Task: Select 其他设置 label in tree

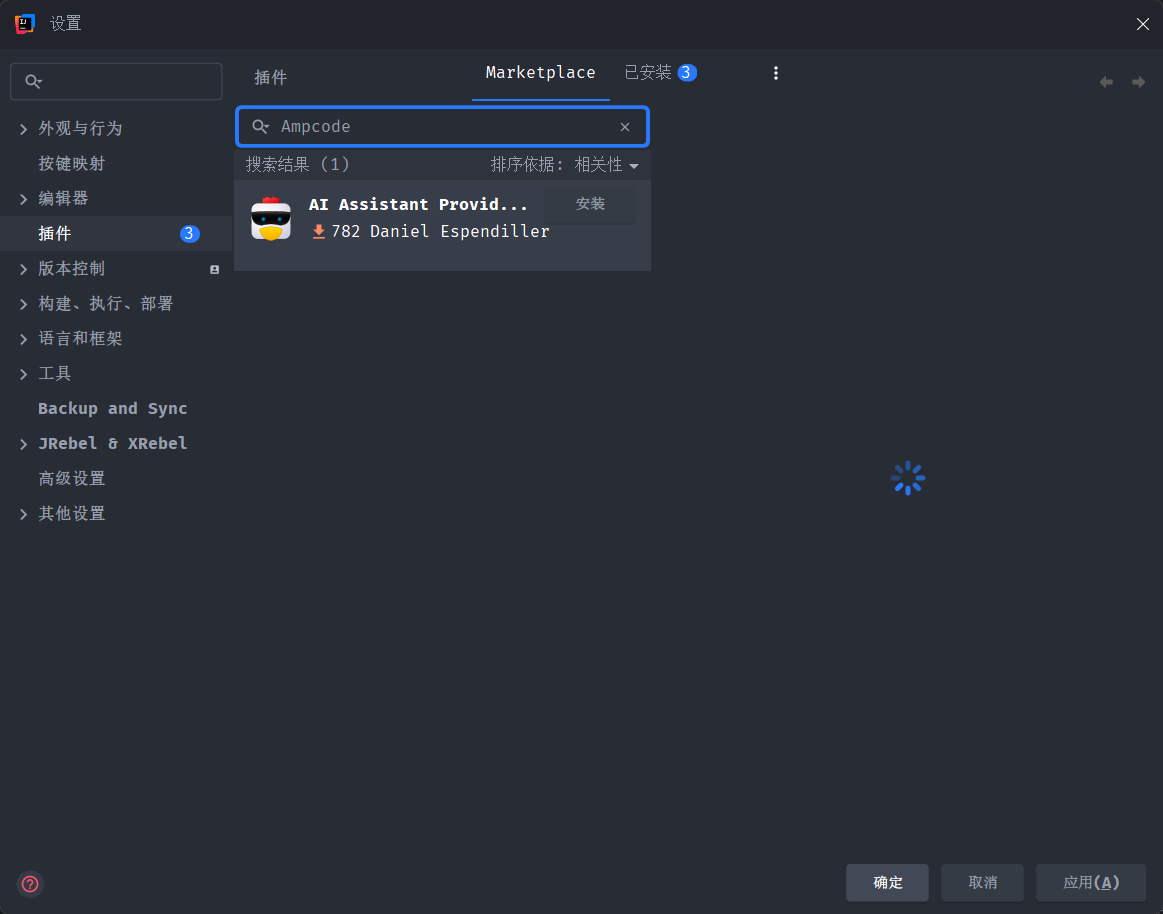Action: pos(72,513)
